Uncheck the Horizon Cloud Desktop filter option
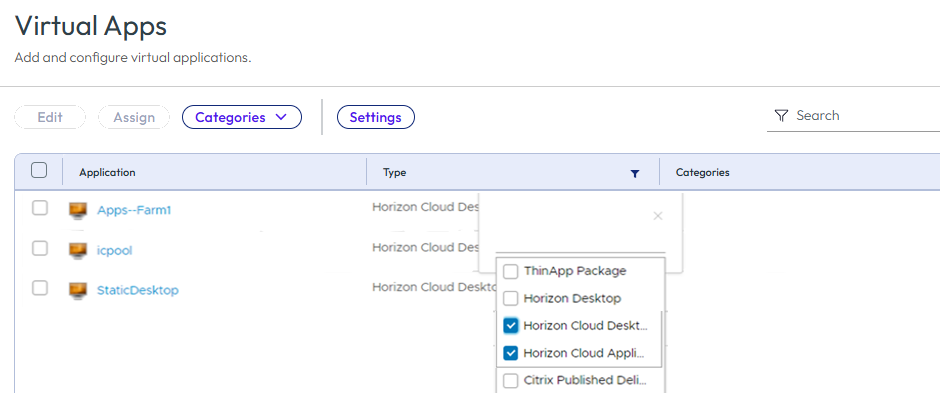This screenshot has width=940, height=393. (510, 326)
